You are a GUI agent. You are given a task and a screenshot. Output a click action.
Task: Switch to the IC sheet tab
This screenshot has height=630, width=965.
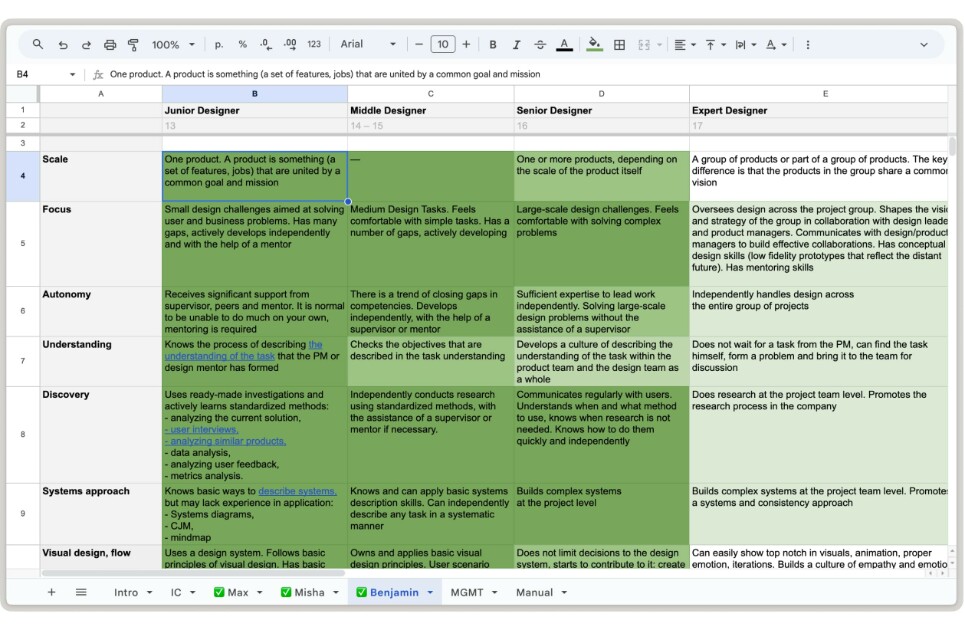coord(176,592)
